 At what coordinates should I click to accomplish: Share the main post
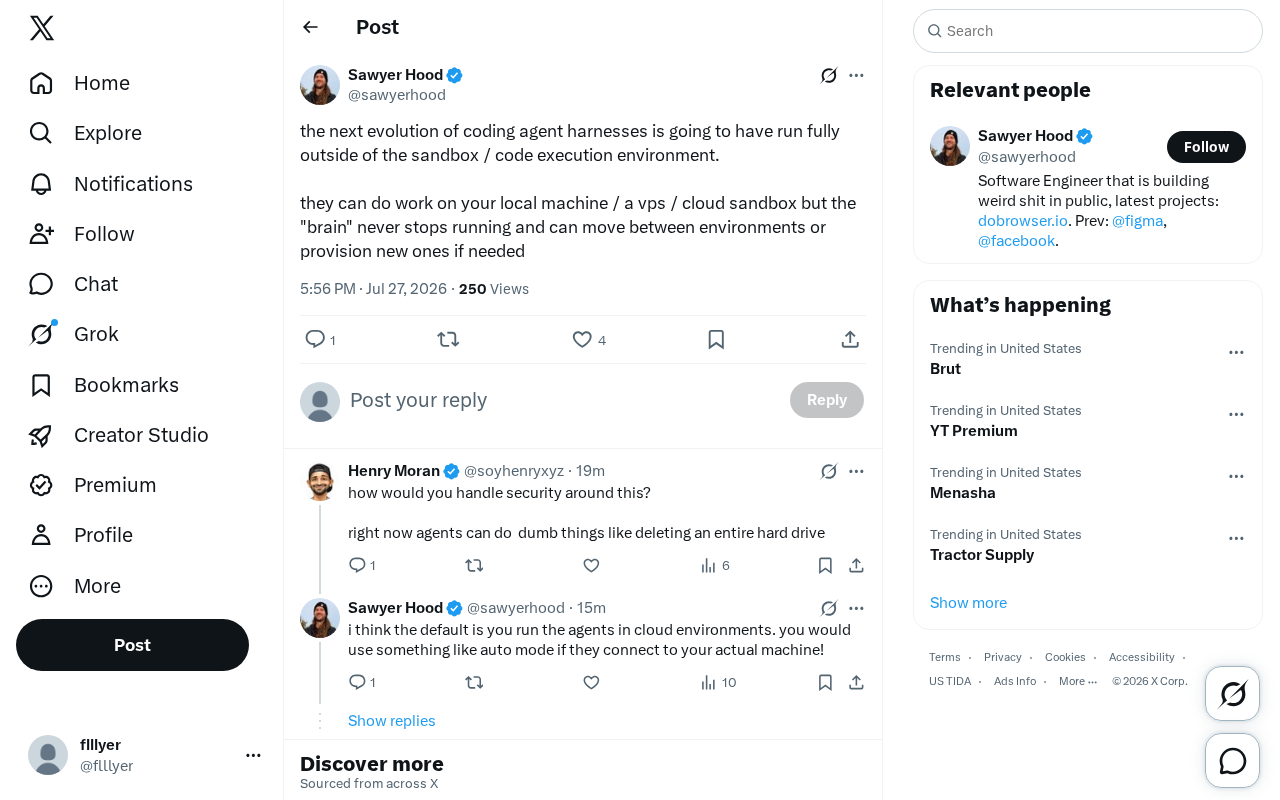850,340
